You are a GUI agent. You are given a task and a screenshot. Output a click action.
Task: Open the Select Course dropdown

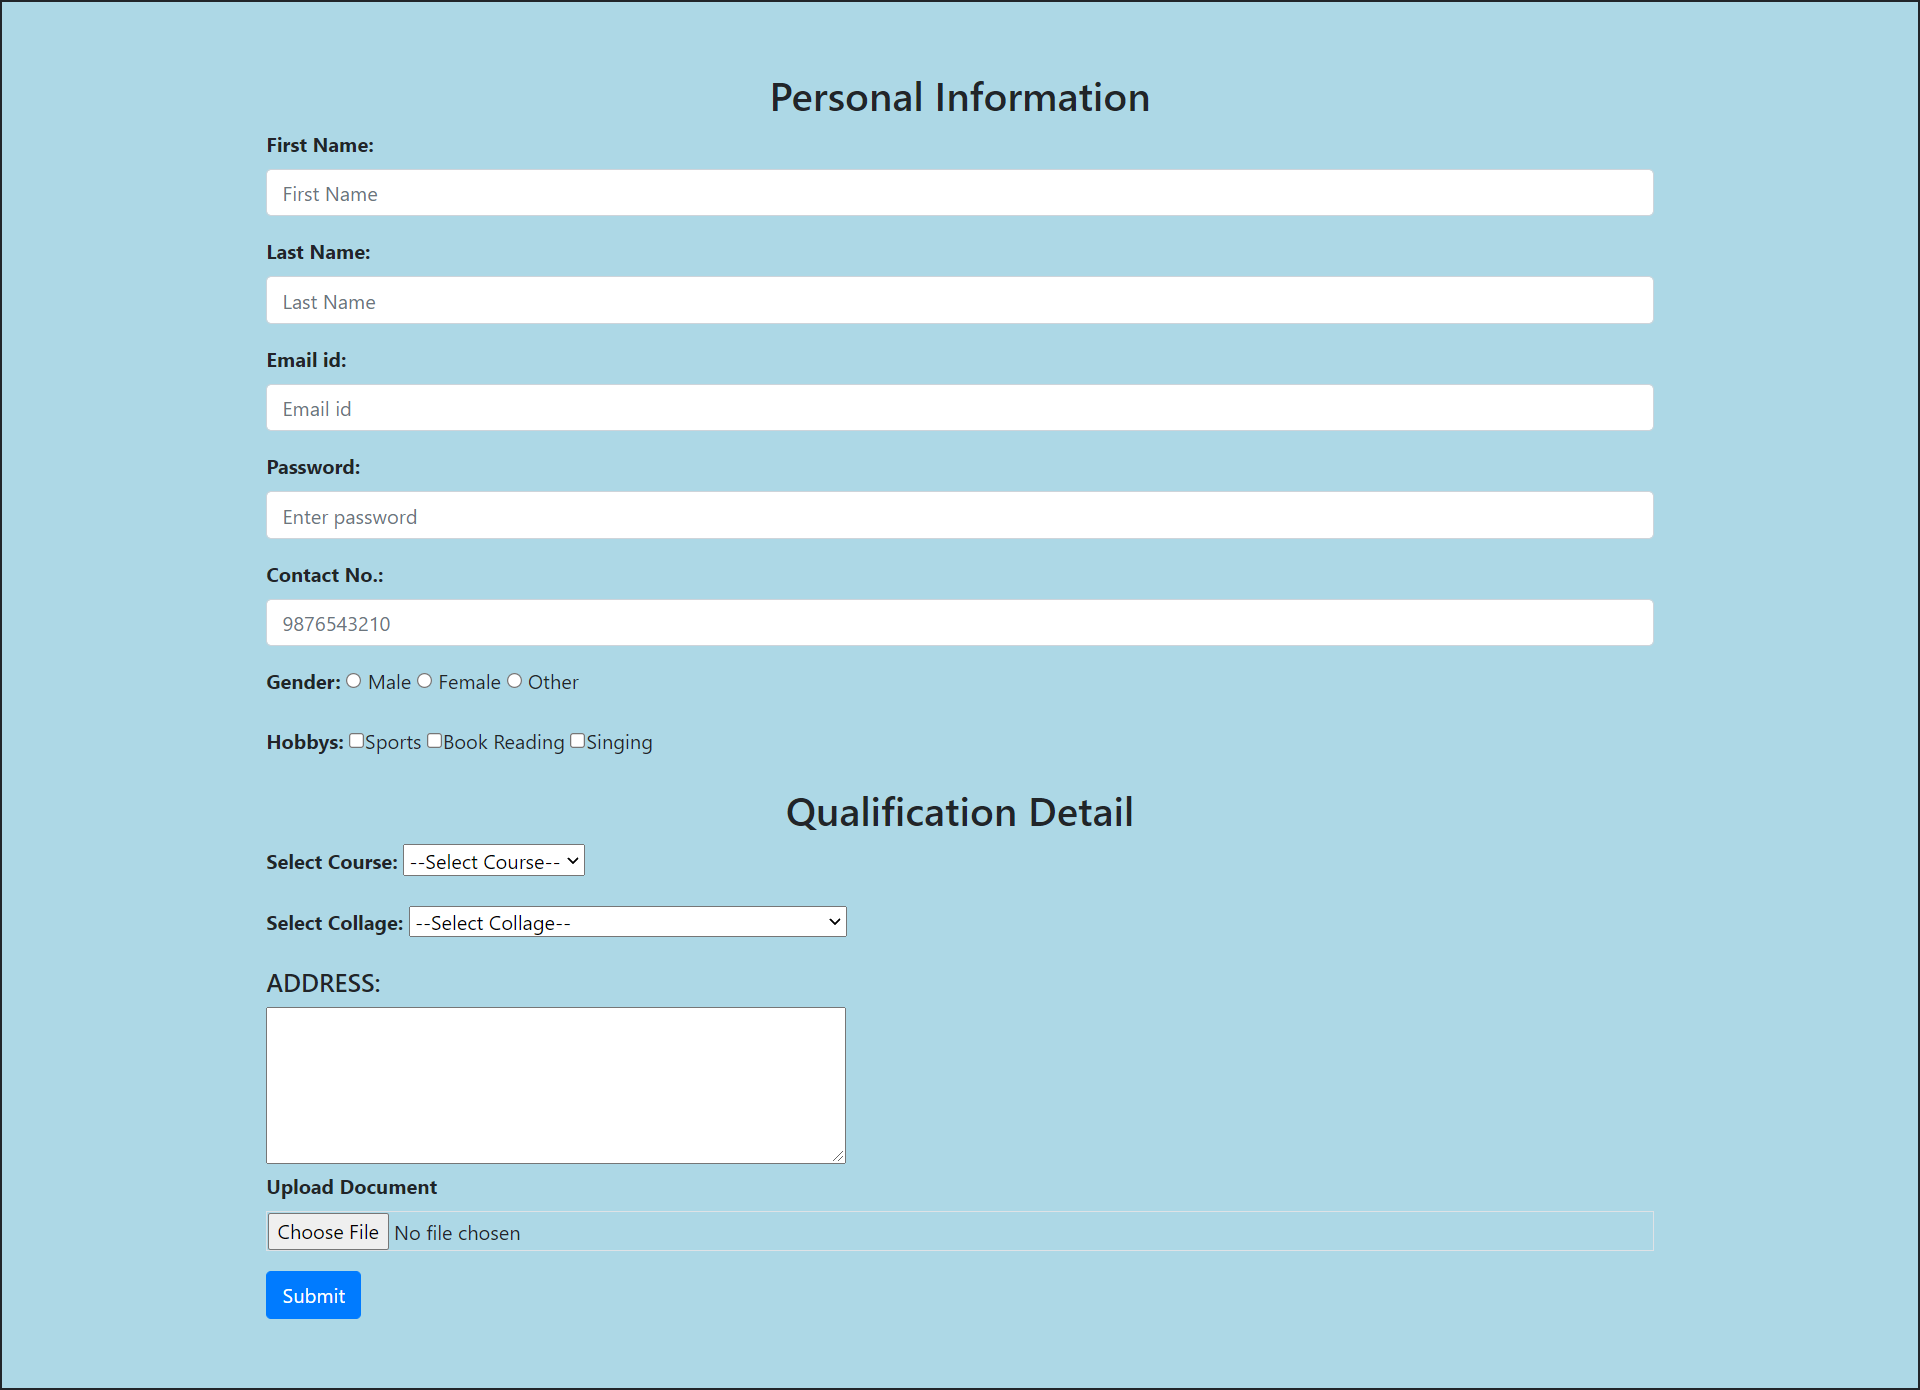(493, 860)
